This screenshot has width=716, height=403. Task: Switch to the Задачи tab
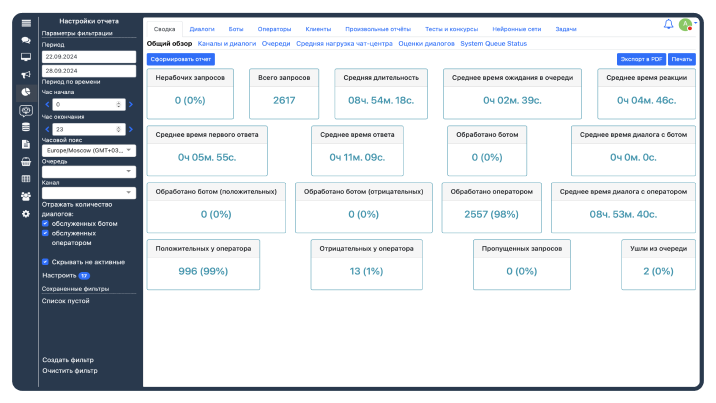coord(566,29)
